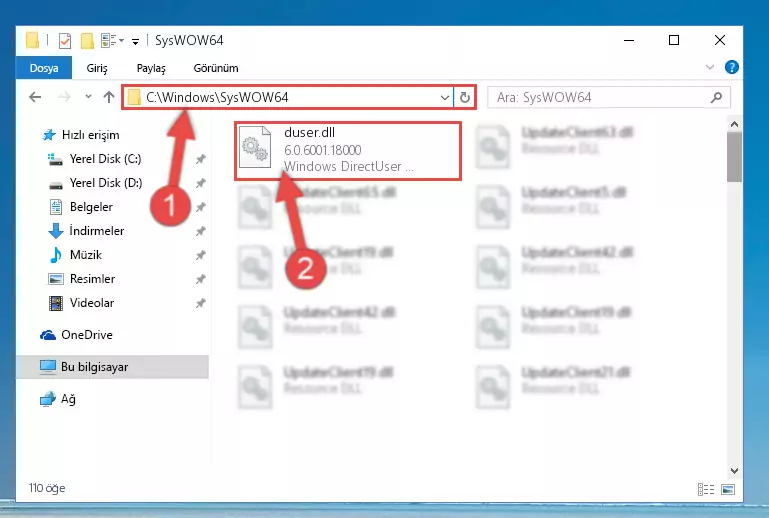Click the Ara: SysWOW64 search box
This screenshot has height=518, width=769.
tap(609, 97)
